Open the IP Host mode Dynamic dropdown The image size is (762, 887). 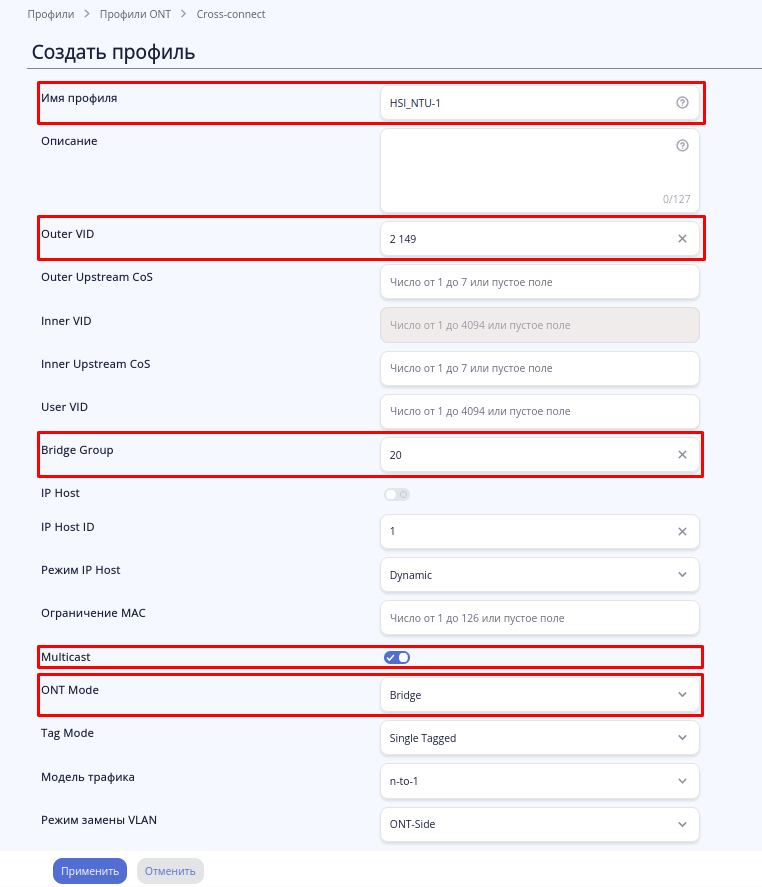coord(539,575)
